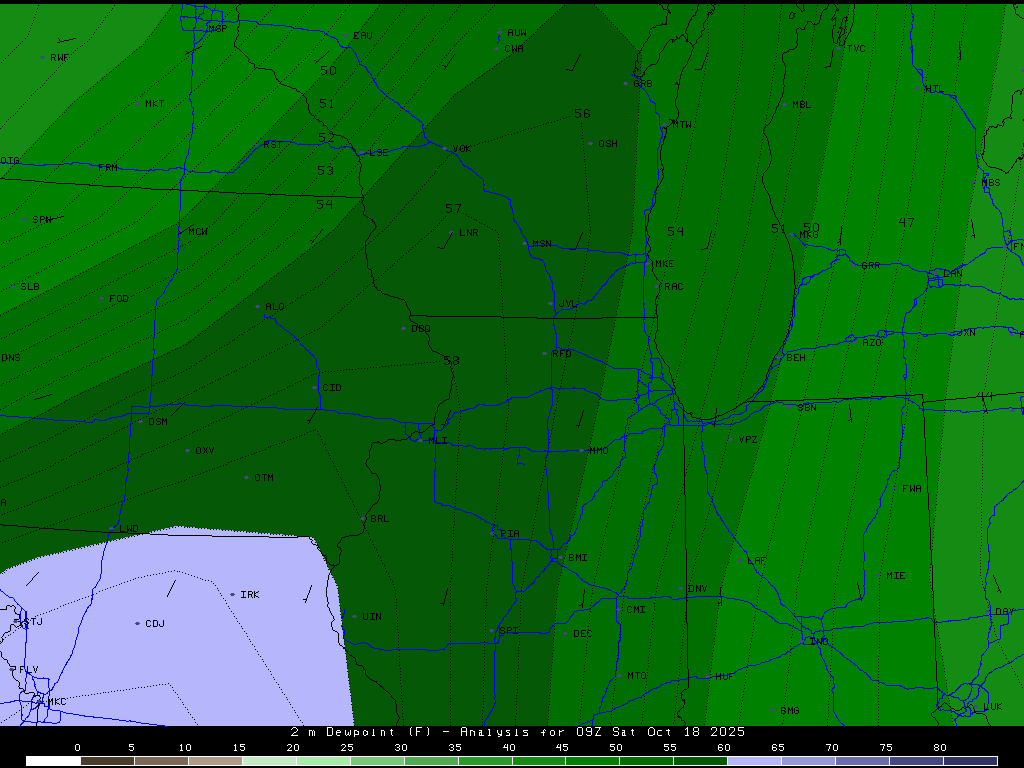Click the MSP station label
The height and width of the screenshot is (768, 1024).
(217, 29)
